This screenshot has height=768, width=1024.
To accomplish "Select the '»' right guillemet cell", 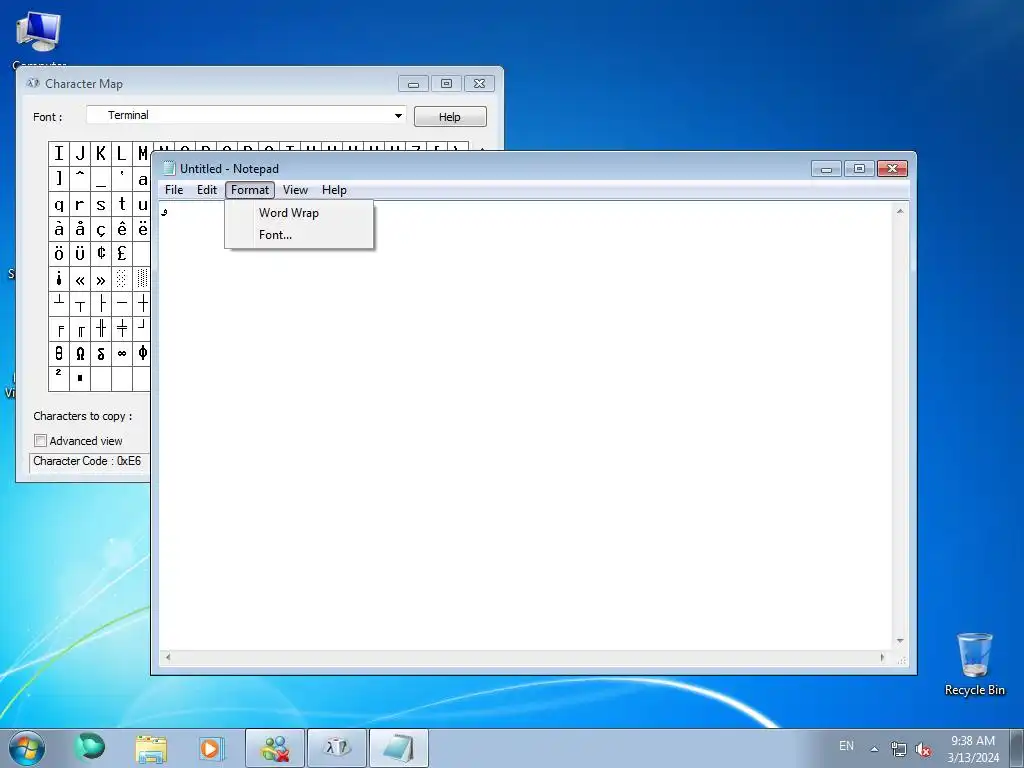I will [x=101, y=279].
